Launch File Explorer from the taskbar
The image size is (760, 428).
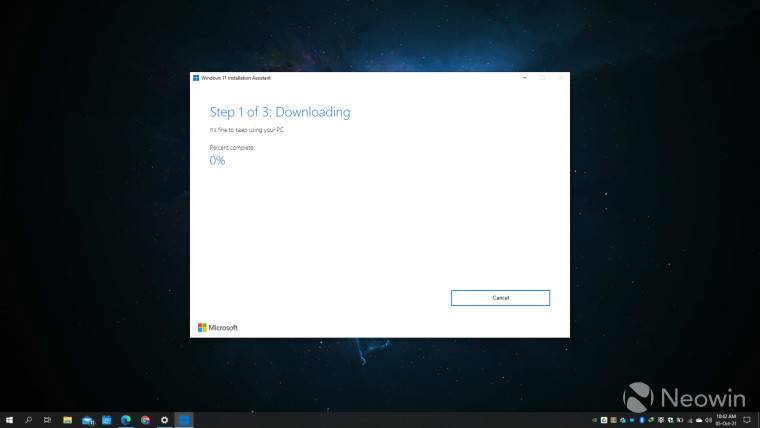(67, 420)
